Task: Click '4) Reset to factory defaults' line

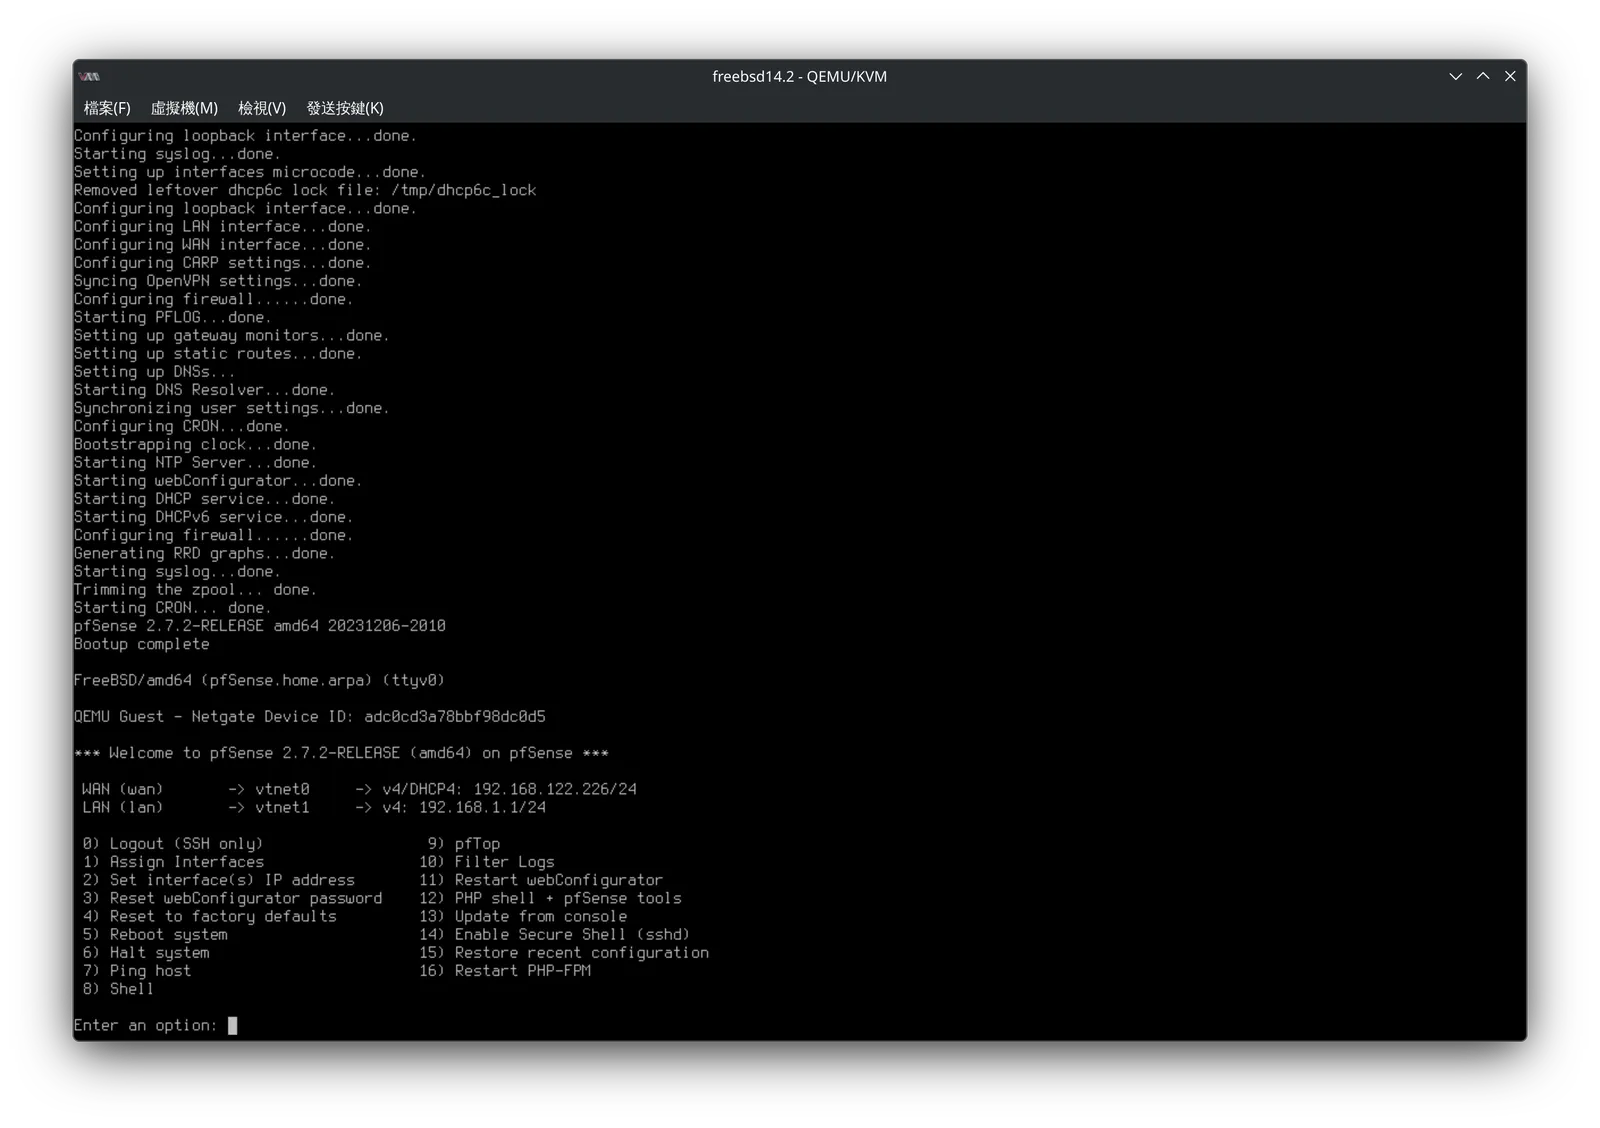Action: coord(210,916)
